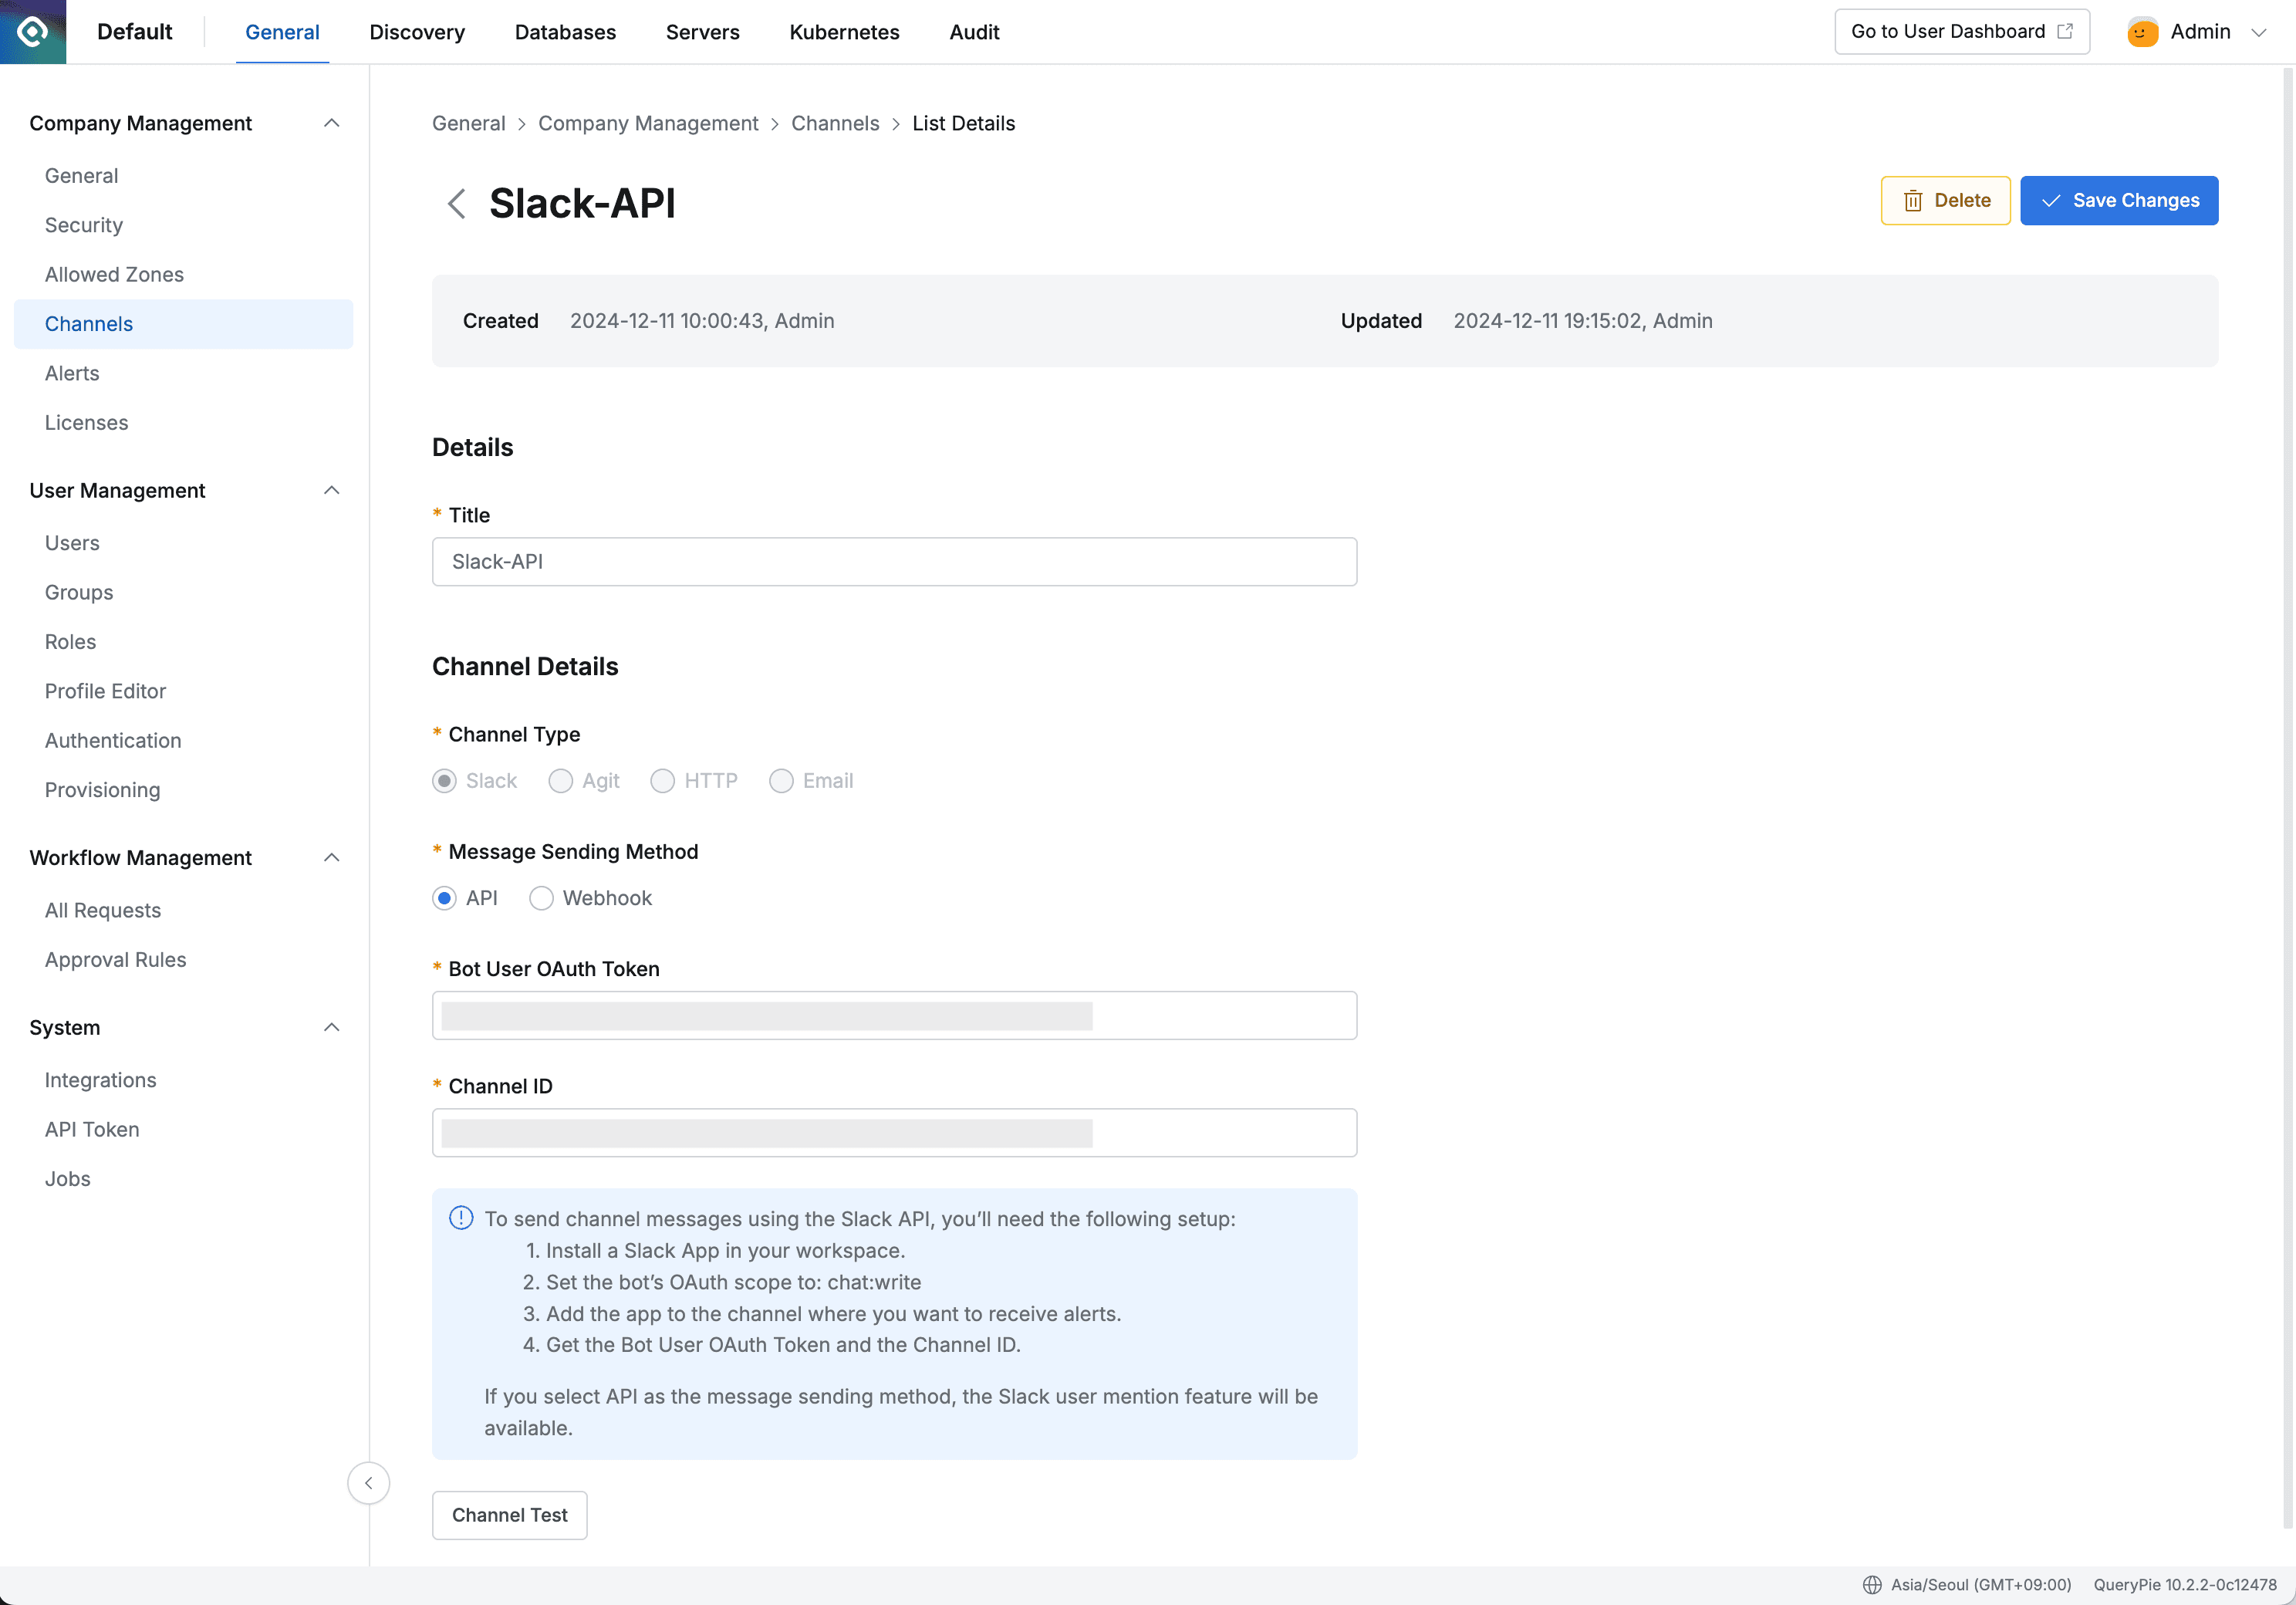Screen dimensions: 2296x1605
Task: Select the Email channel type
Action: [x=781, y=781]
